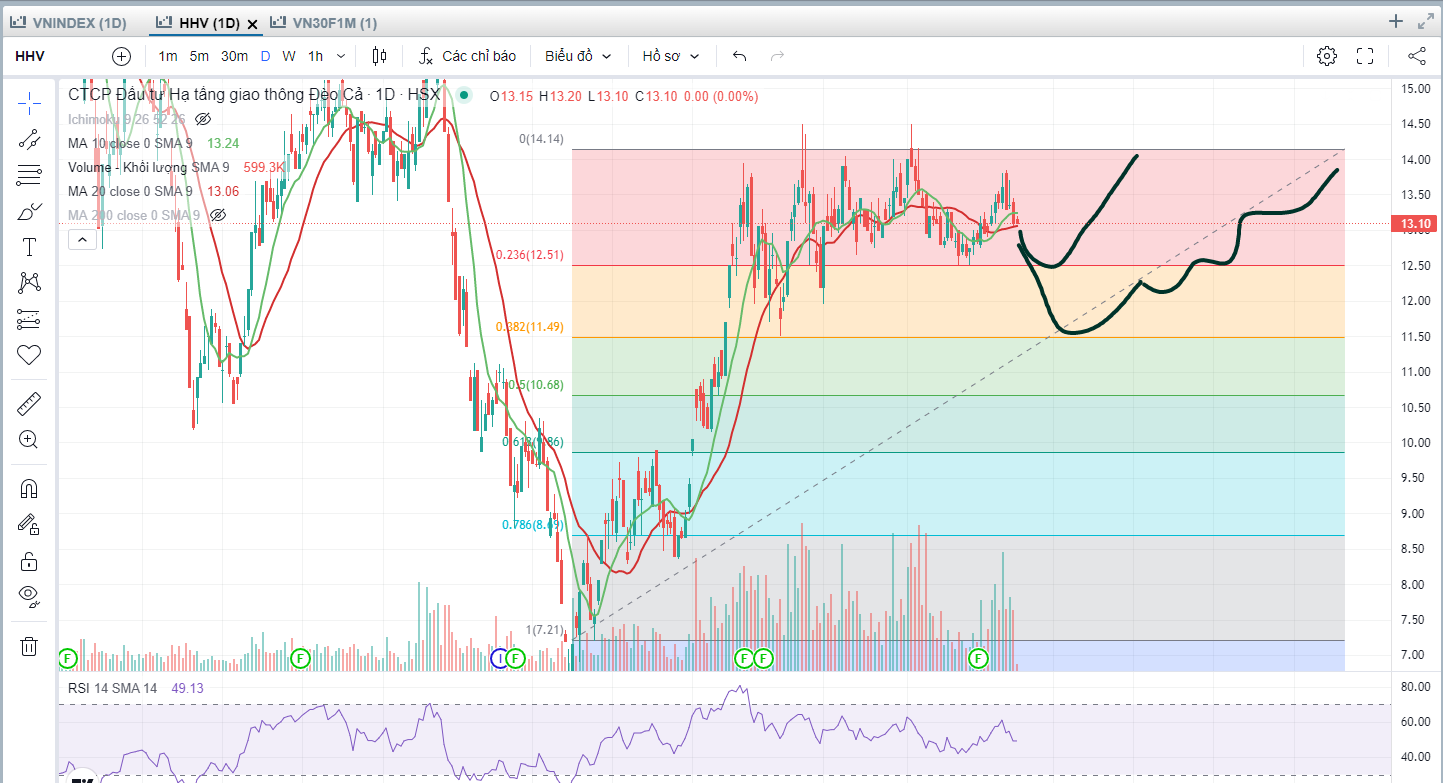Open the Hồ sơ dropdown menu
This screenshot has width=1443, height=783.
click(671, 56)
